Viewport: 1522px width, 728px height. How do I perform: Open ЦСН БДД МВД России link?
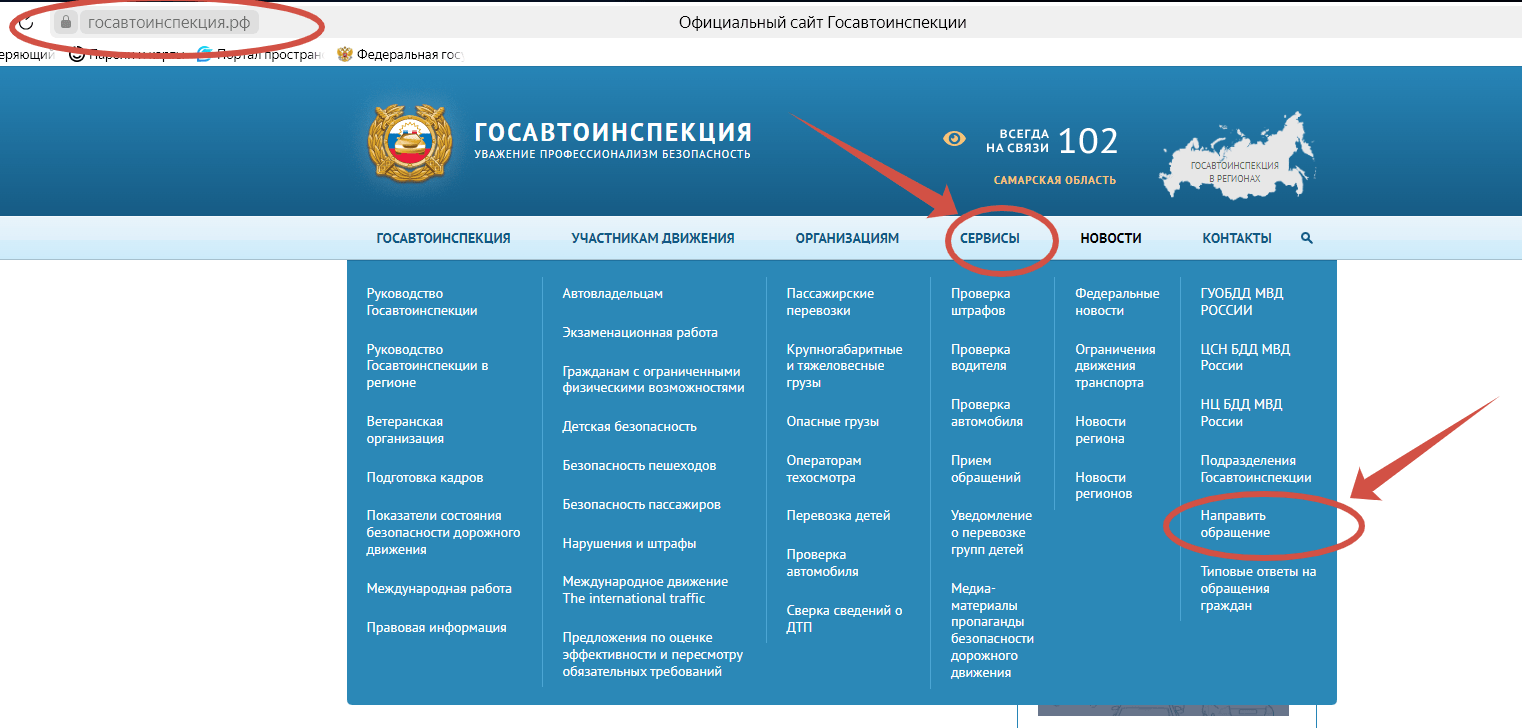coord(1245,357)
